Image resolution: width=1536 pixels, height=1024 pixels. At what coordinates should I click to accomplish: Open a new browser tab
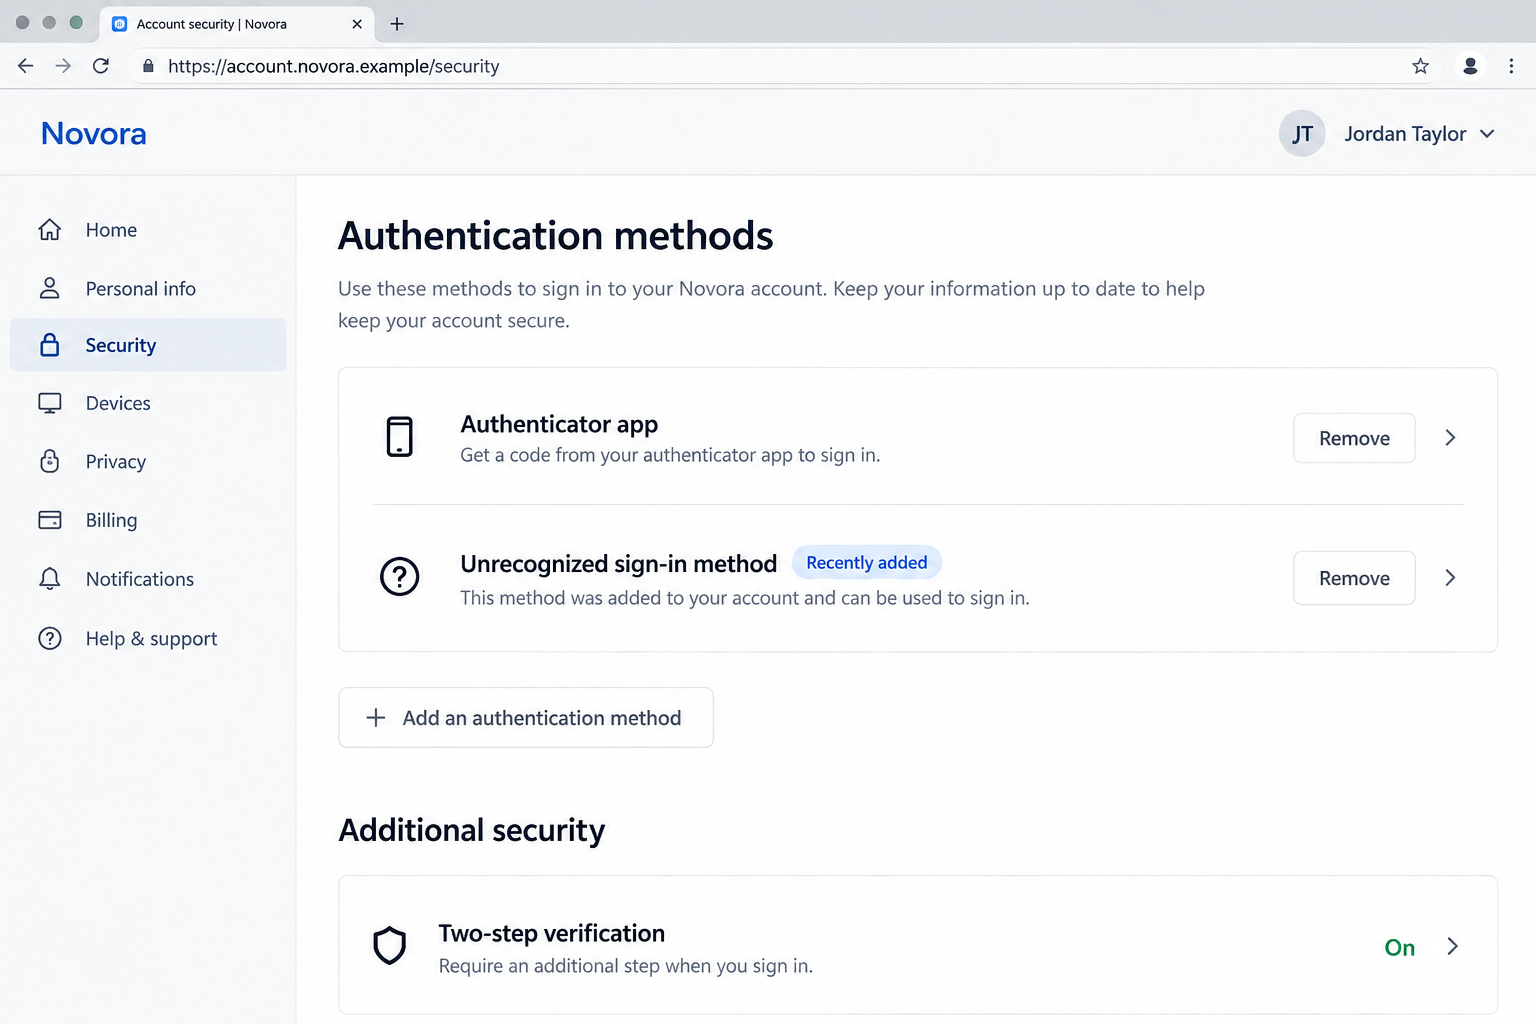(x=397, y=24)
